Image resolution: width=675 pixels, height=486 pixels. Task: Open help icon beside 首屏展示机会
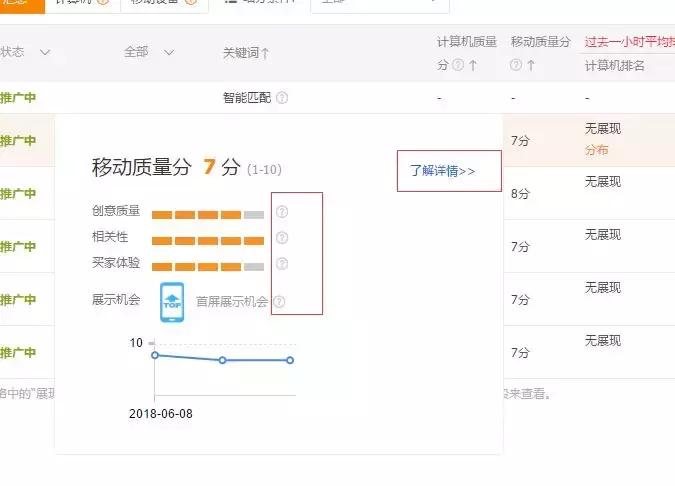279,302
